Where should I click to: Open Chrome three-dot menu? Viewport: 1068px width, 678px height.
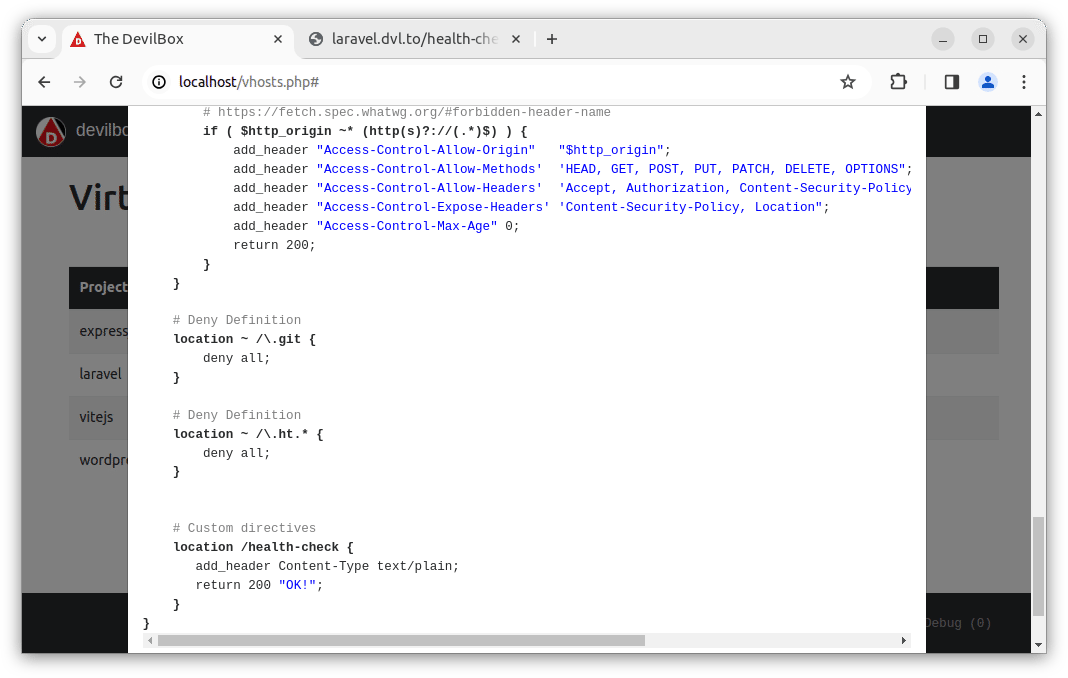pyautogui.click(x=1023, y=82)
